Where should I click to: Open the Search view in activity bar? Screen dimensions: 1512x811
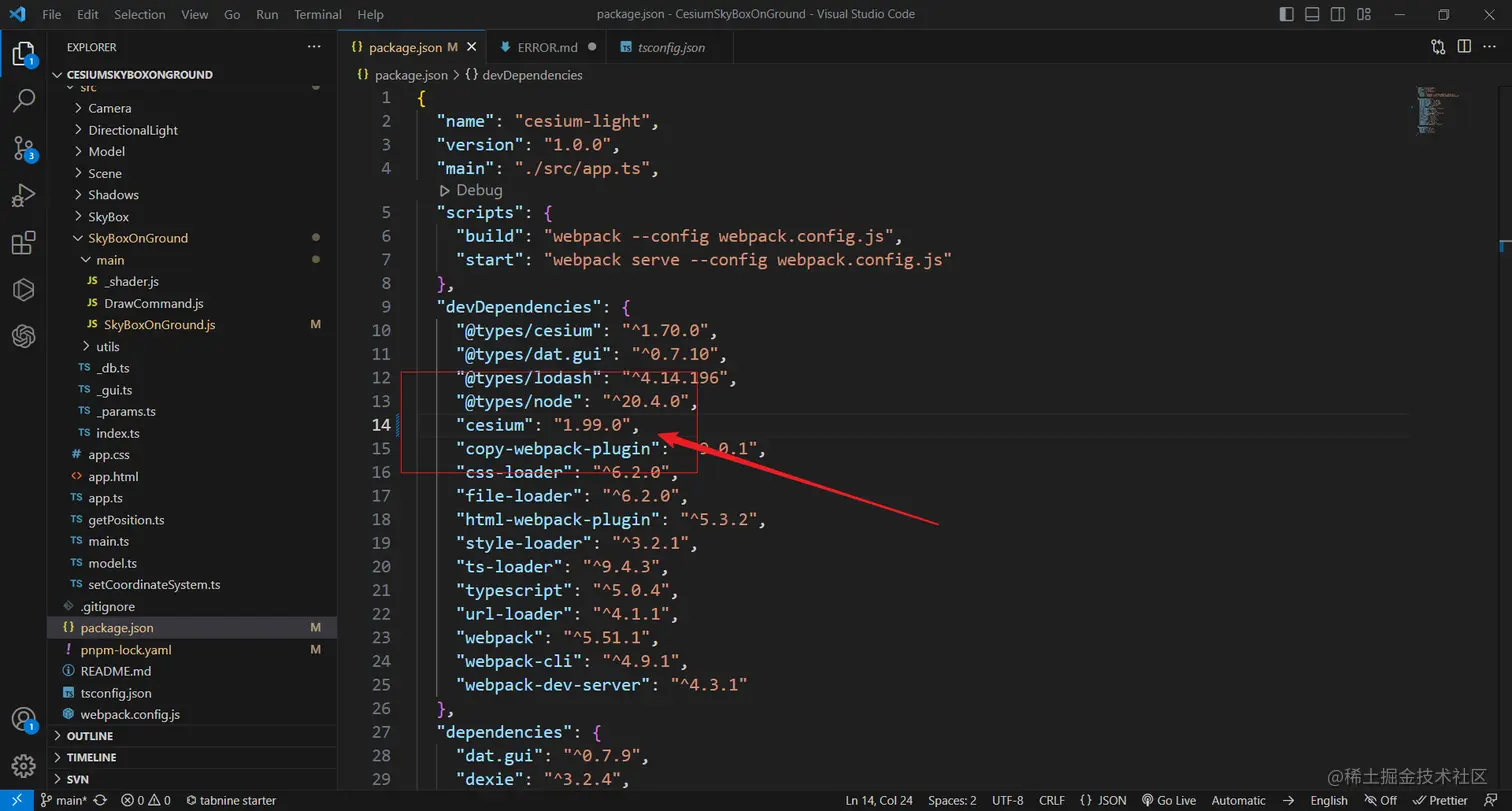[x=23, y=101]
